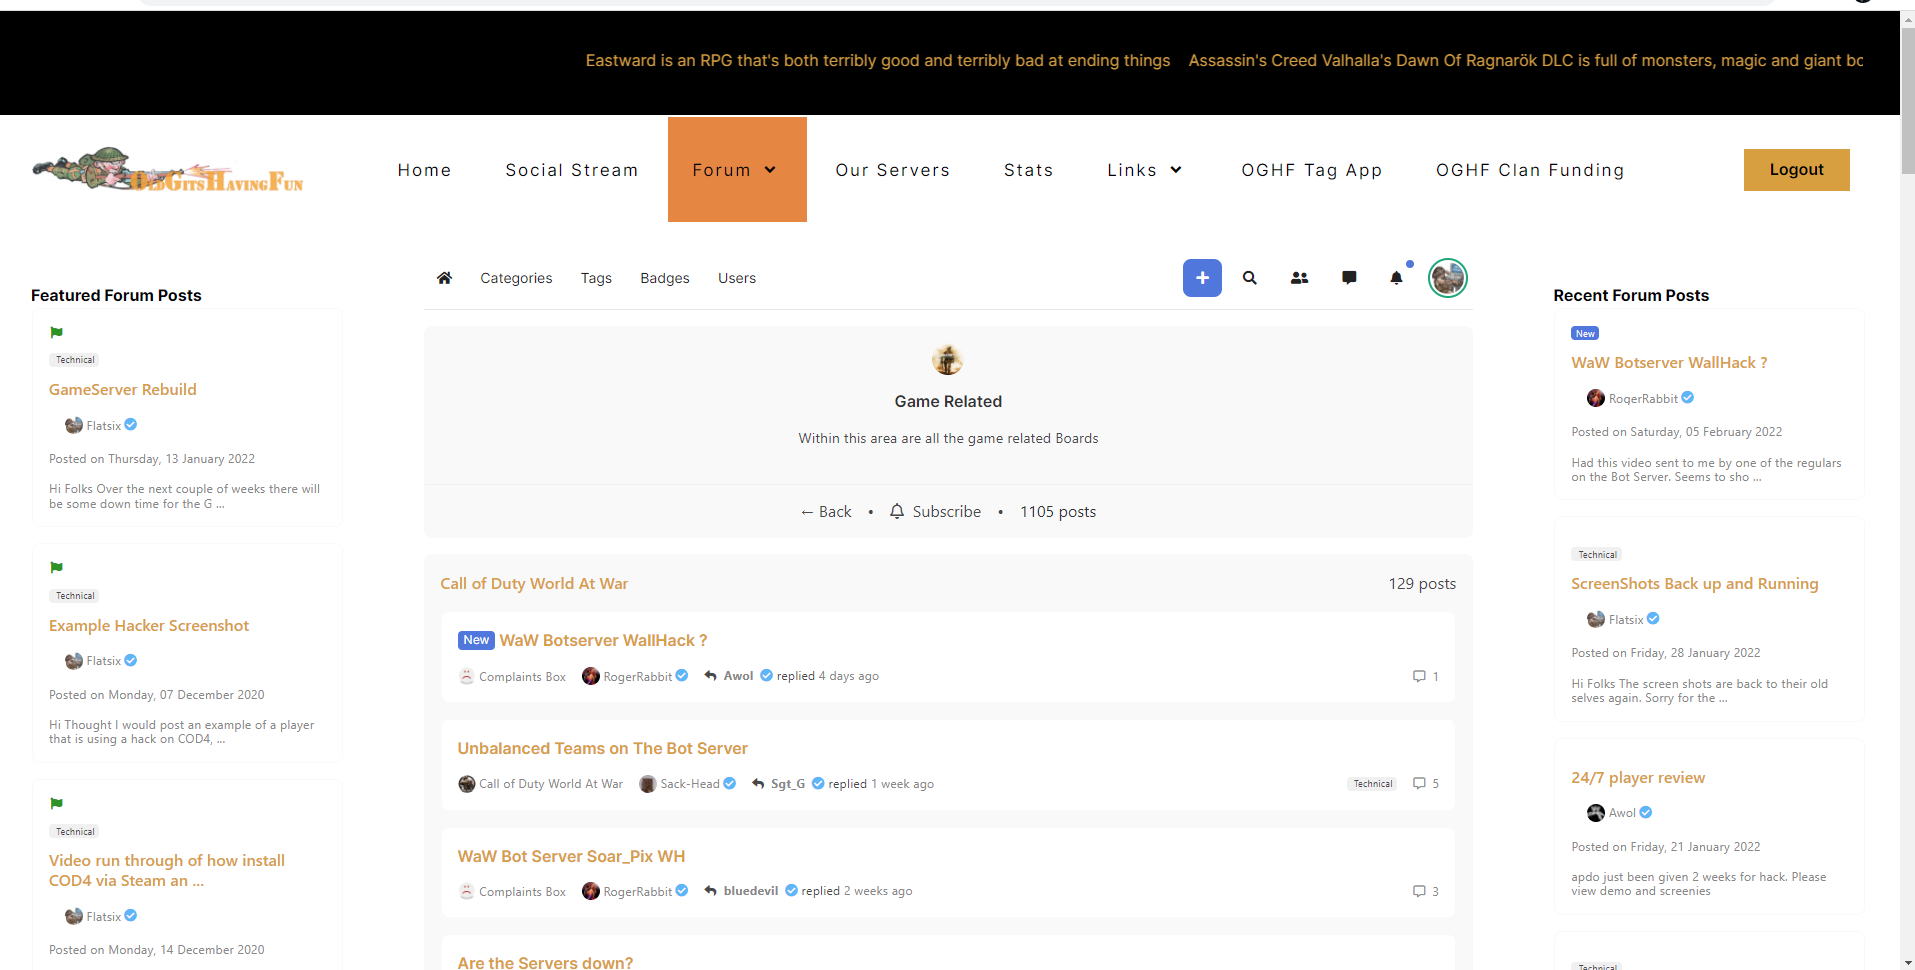Image resolution: width=1915 pixels, height=970 pixels.
Task: Open the chat messages icon
Action: click(x=1349, y=278)
